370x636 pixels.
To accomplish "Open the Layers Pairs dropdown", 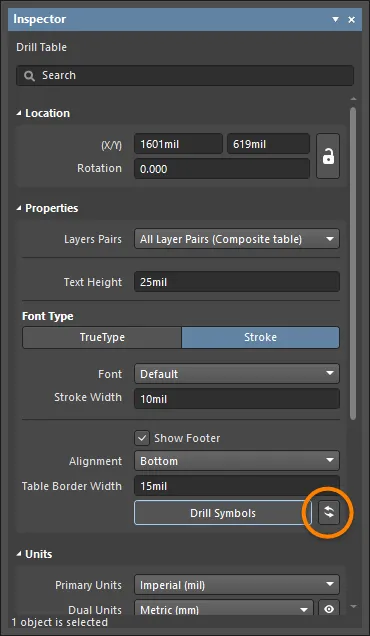I will [x=237, y=239].
